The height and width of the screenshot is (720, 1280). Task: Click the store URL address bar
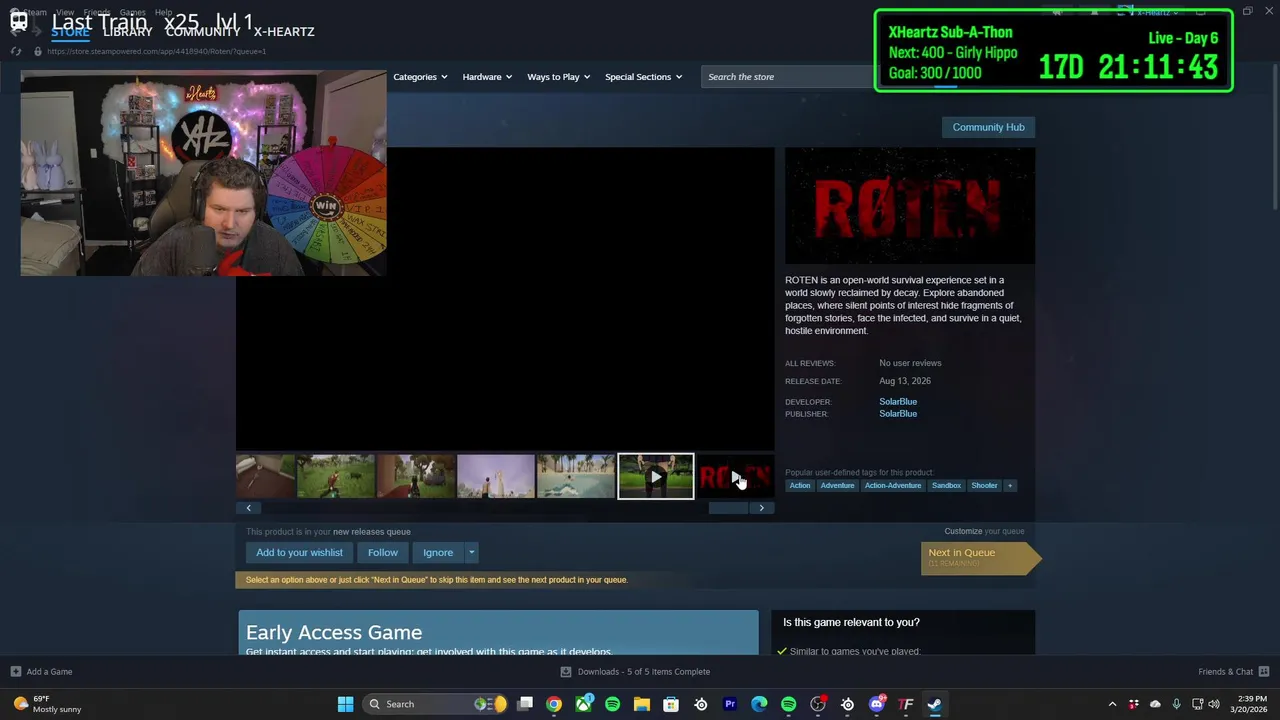(x=157, y=51)
